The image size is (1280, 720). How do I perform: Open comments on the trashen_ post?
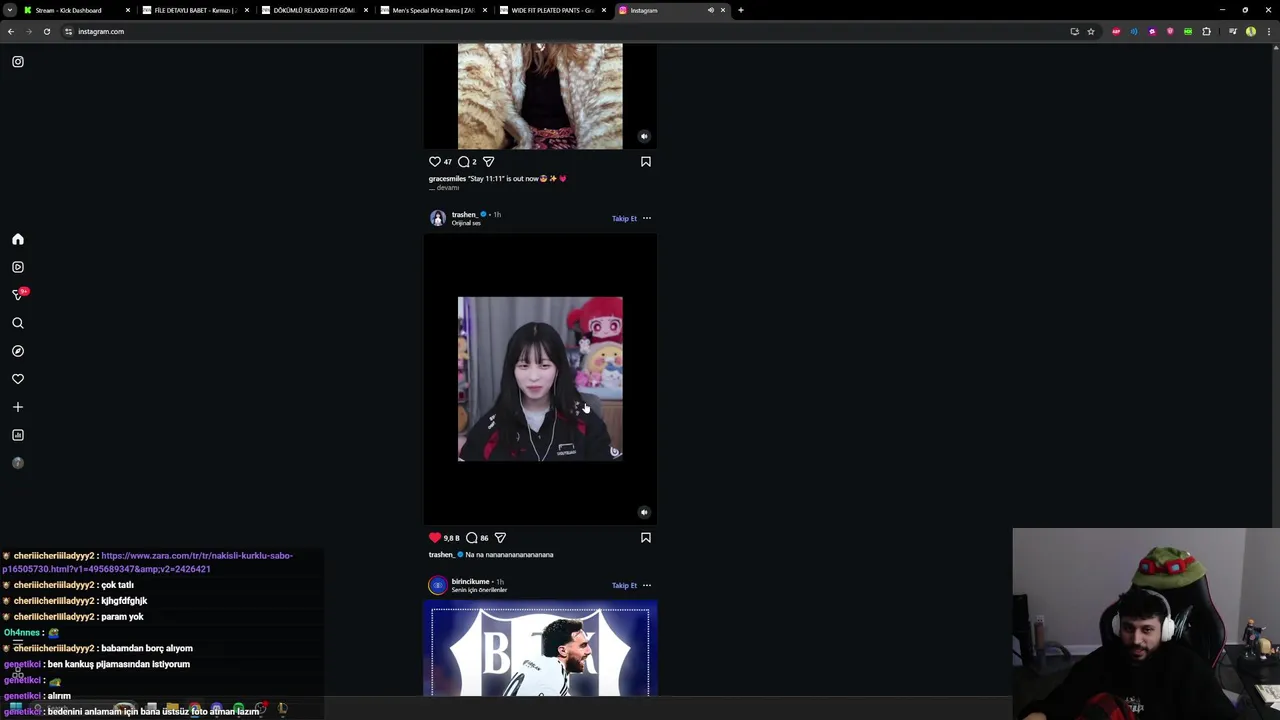[472, 538]
